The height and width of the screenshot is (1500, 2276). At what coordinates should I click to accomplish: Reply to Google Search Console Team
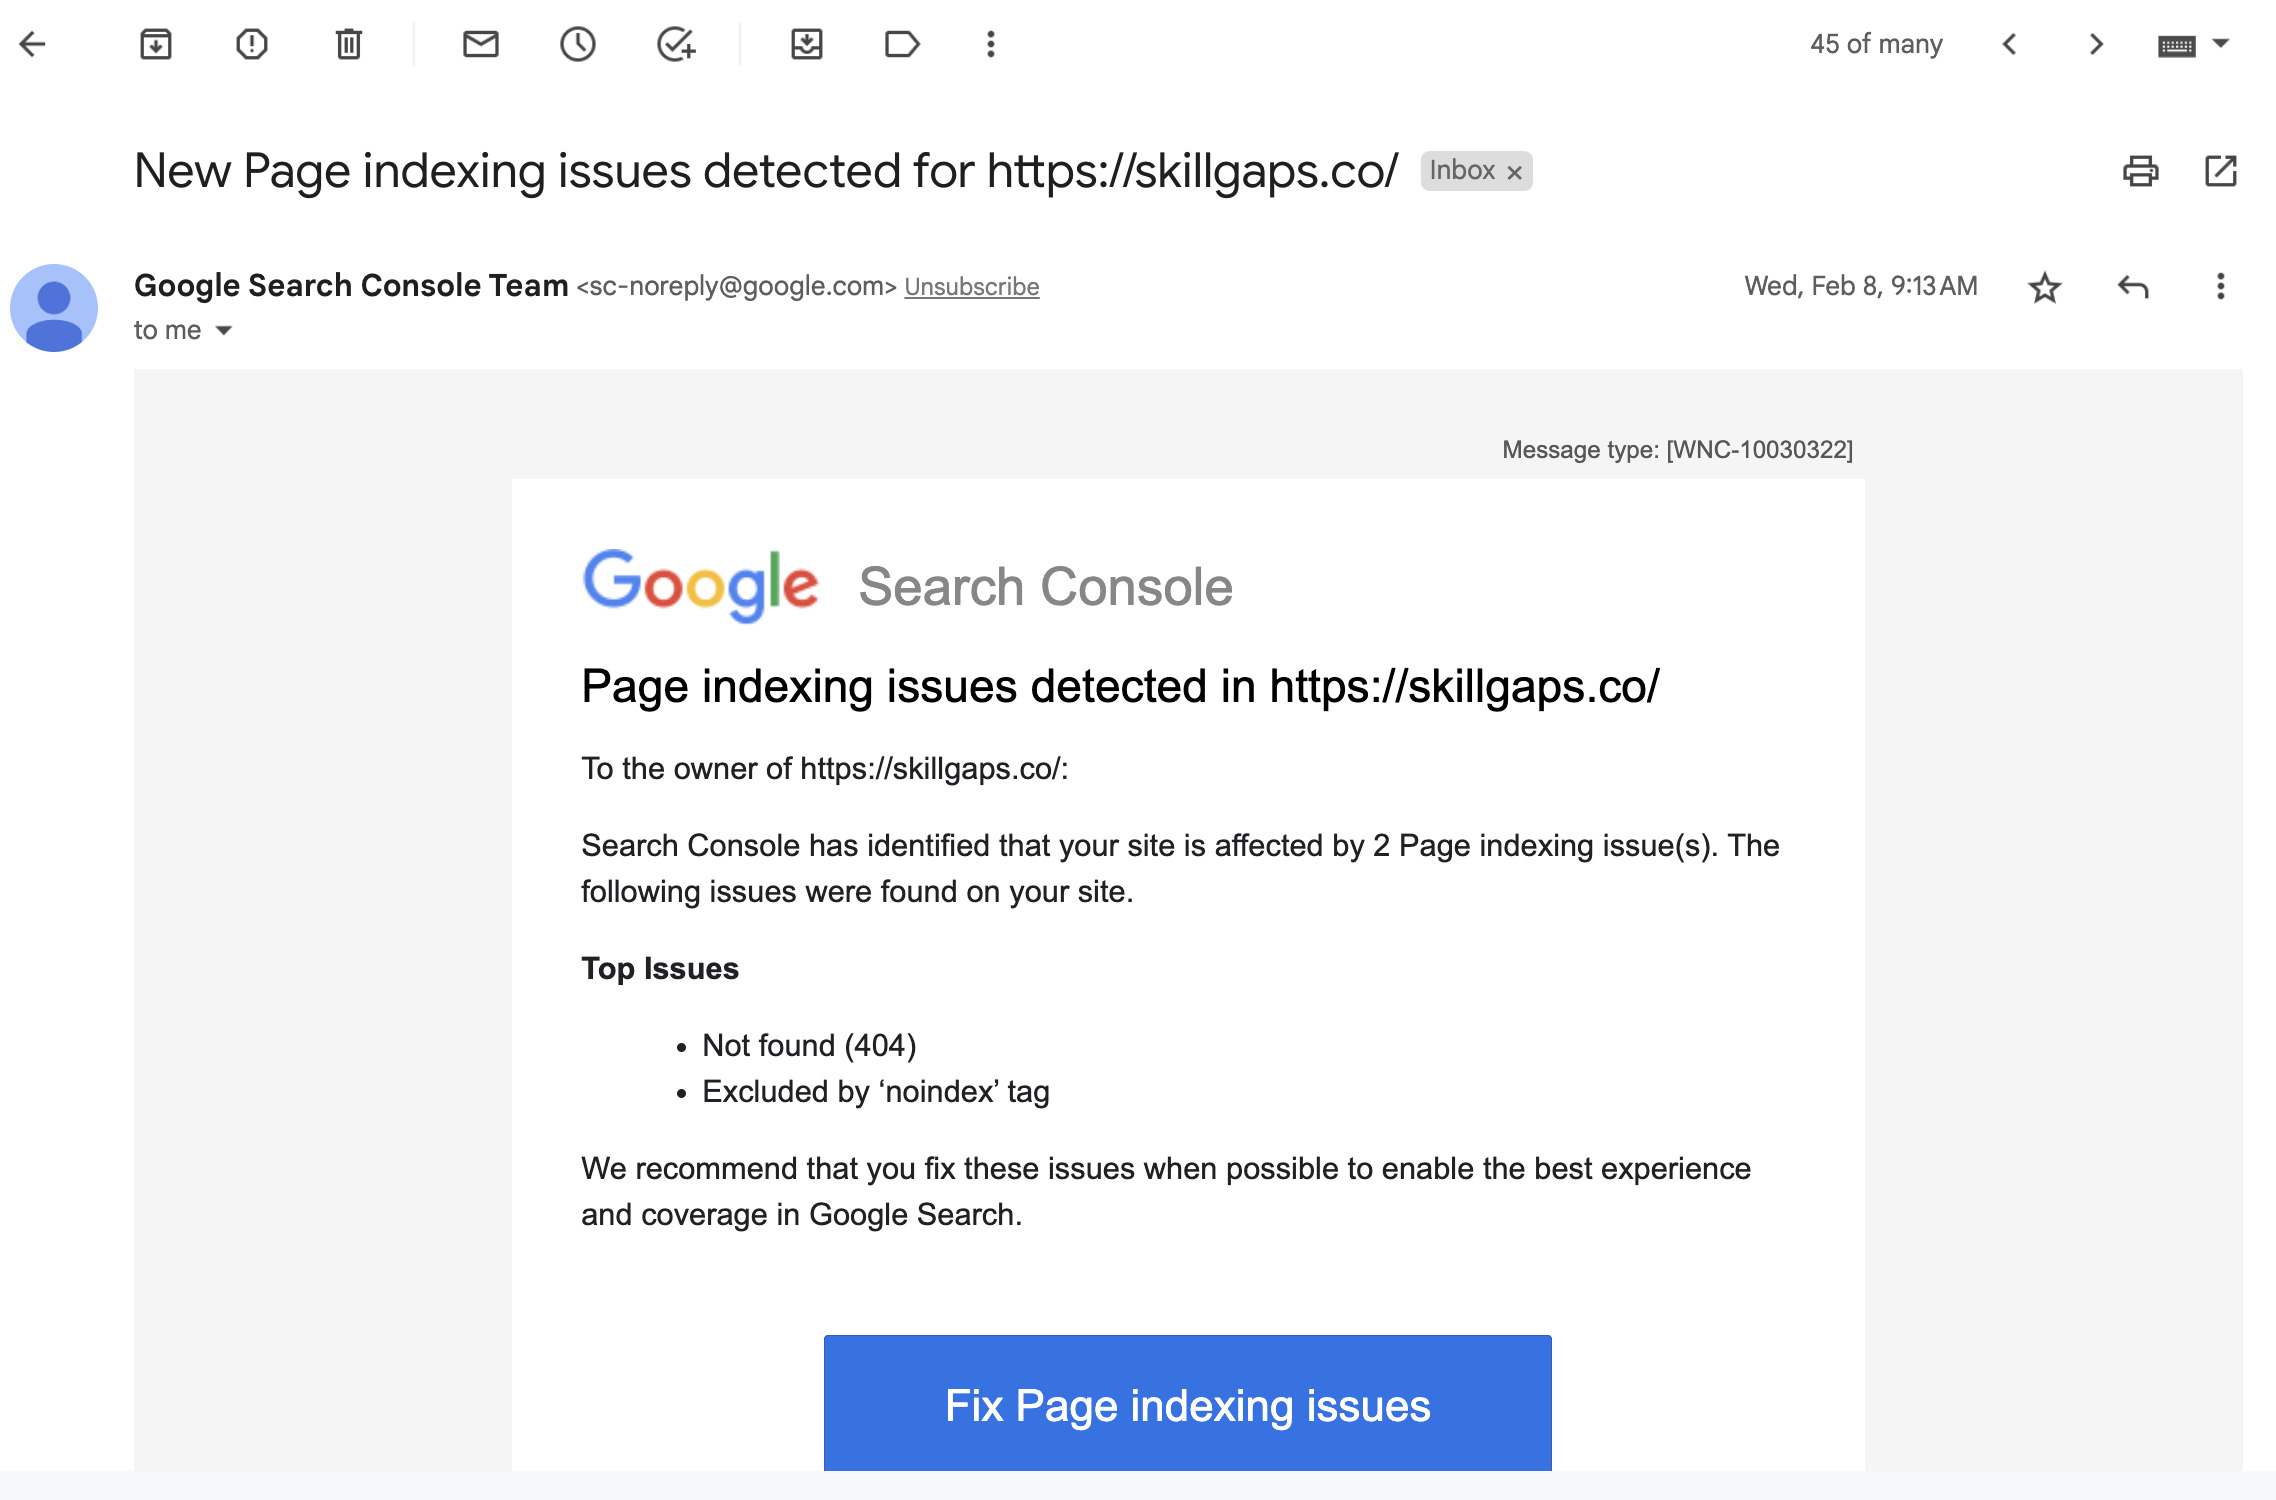coord(2132,288)
